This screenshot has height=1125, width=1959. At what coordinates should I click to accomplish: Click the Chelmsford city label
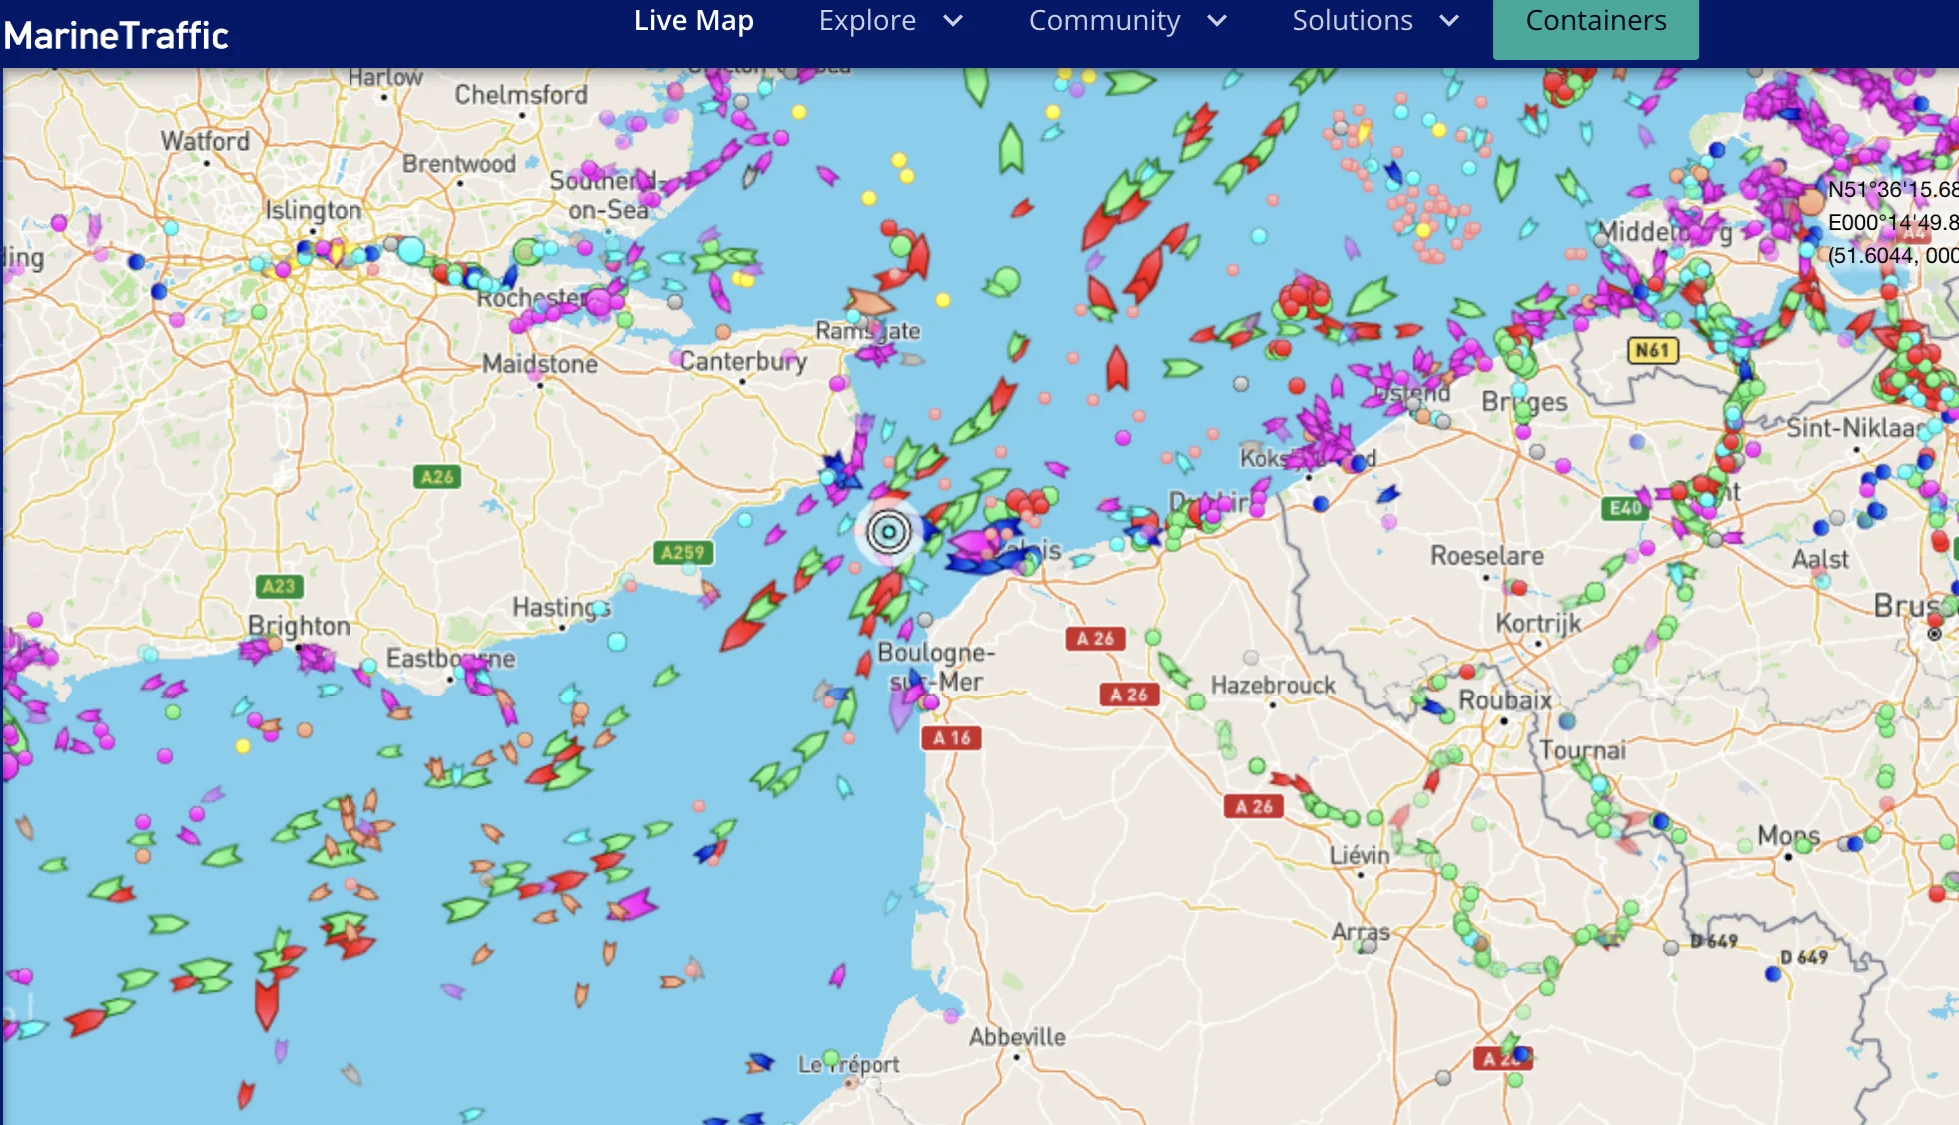coord(521,95)
